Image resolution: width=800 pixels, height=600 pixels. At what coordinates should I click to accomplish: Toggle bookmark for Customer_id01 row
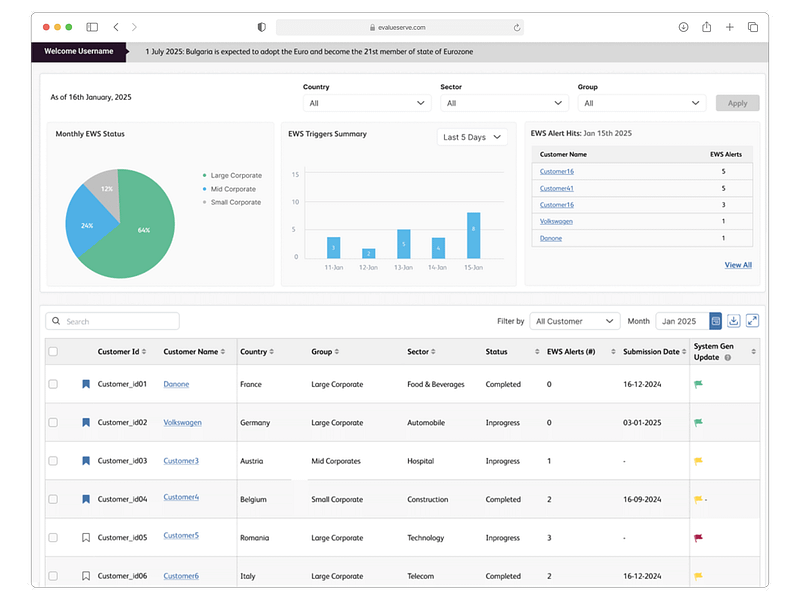click(86, 384)
